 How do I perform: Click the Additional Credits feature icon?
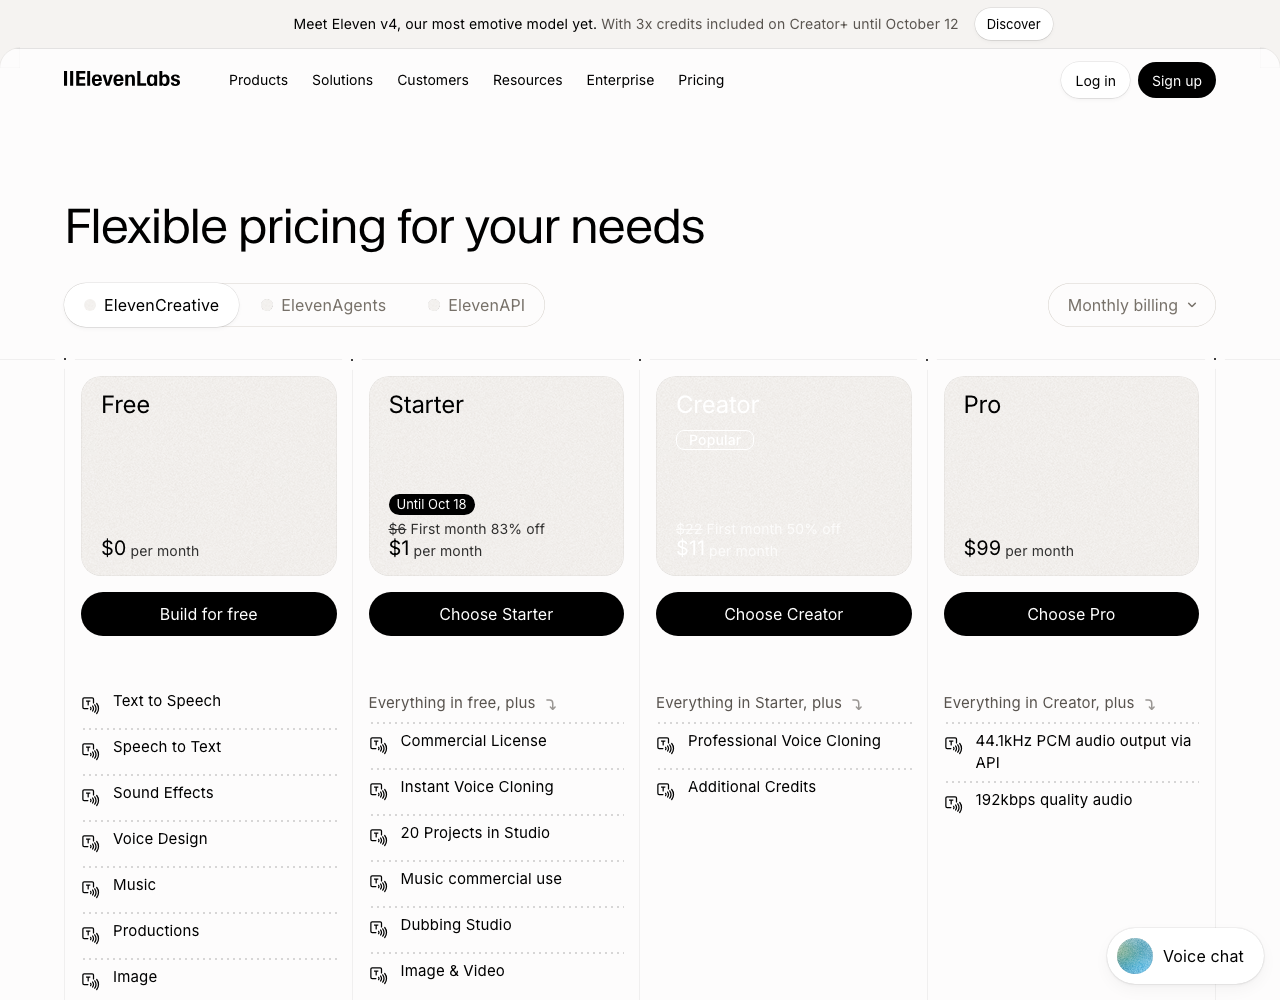tap(665, 791)
